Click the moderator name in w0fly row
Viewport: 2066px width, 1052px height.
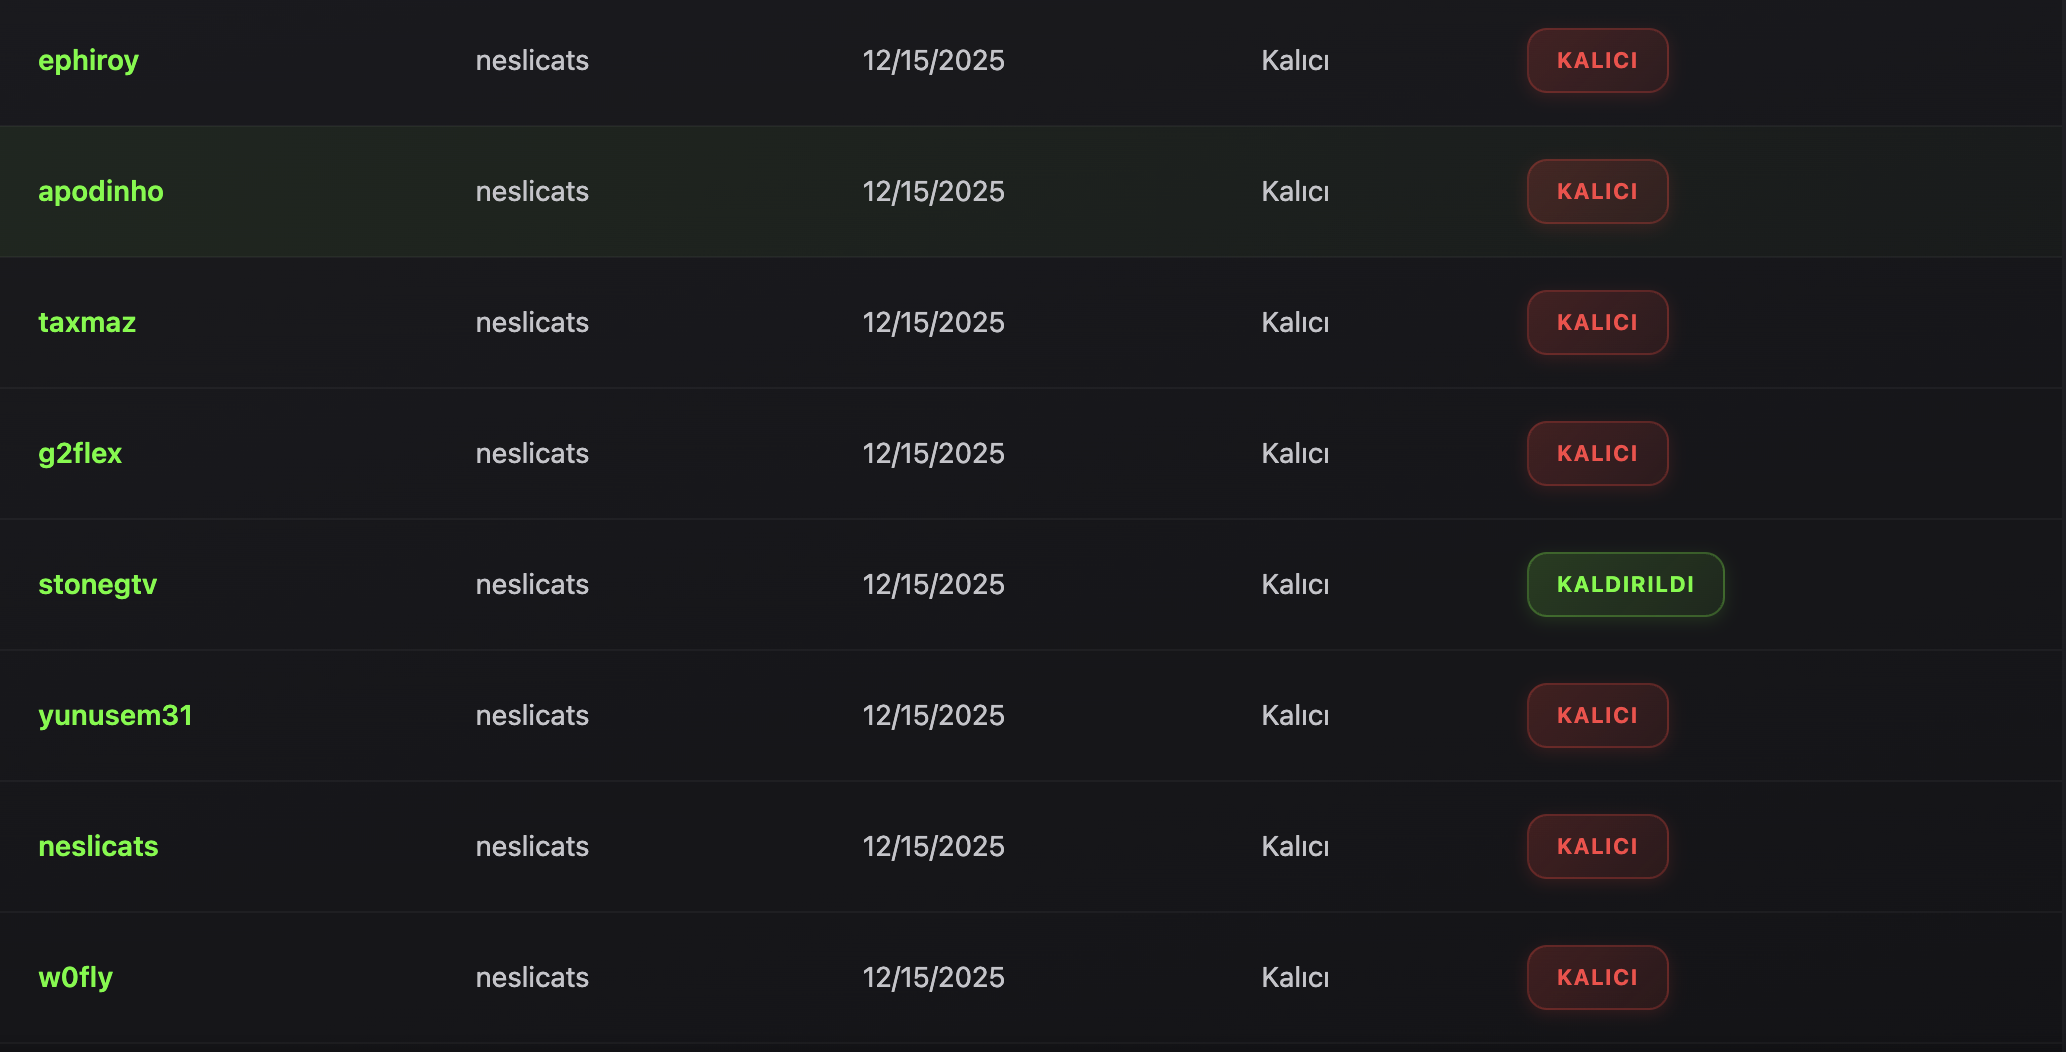(532, 977)
